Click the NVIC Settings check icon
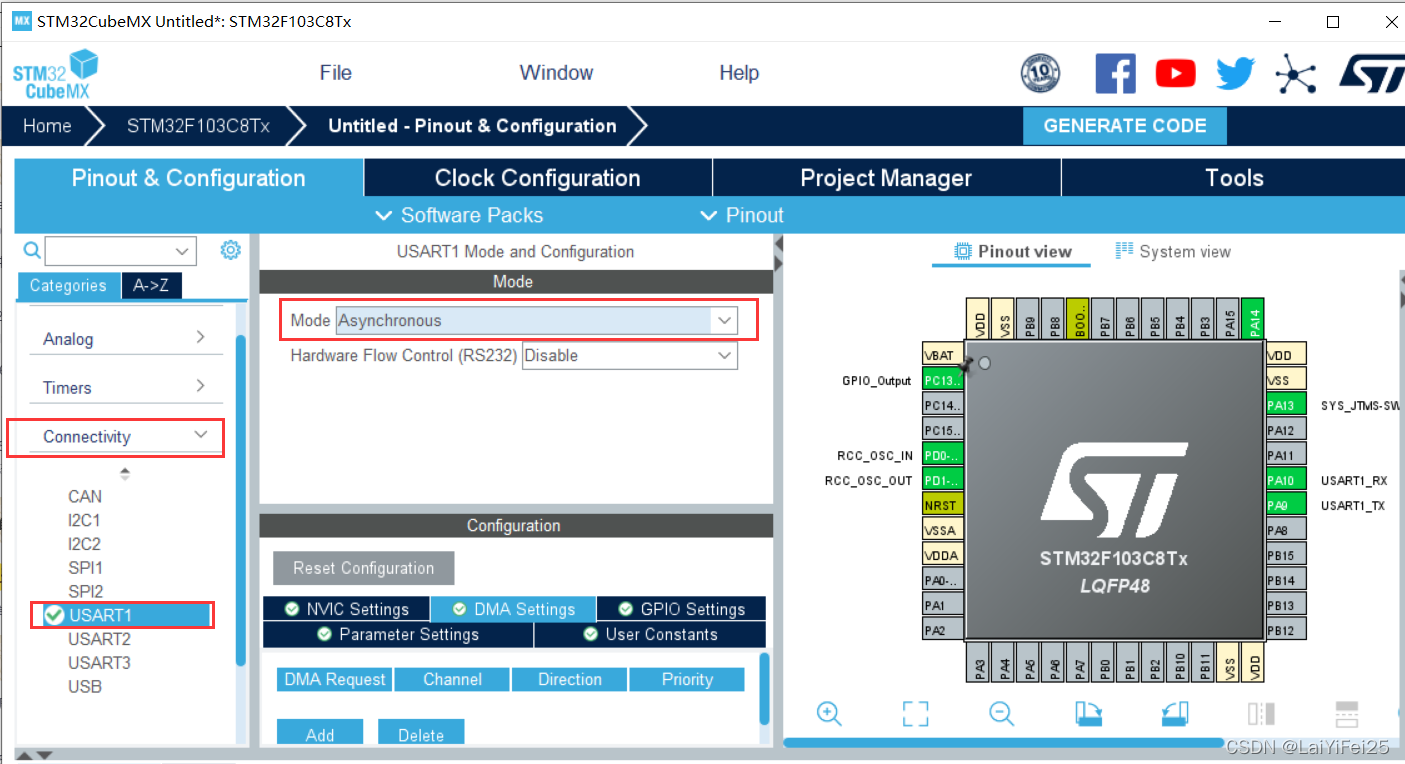Image resolution: width=1405 pixels, height=764 pixels. tap(292, 609)
